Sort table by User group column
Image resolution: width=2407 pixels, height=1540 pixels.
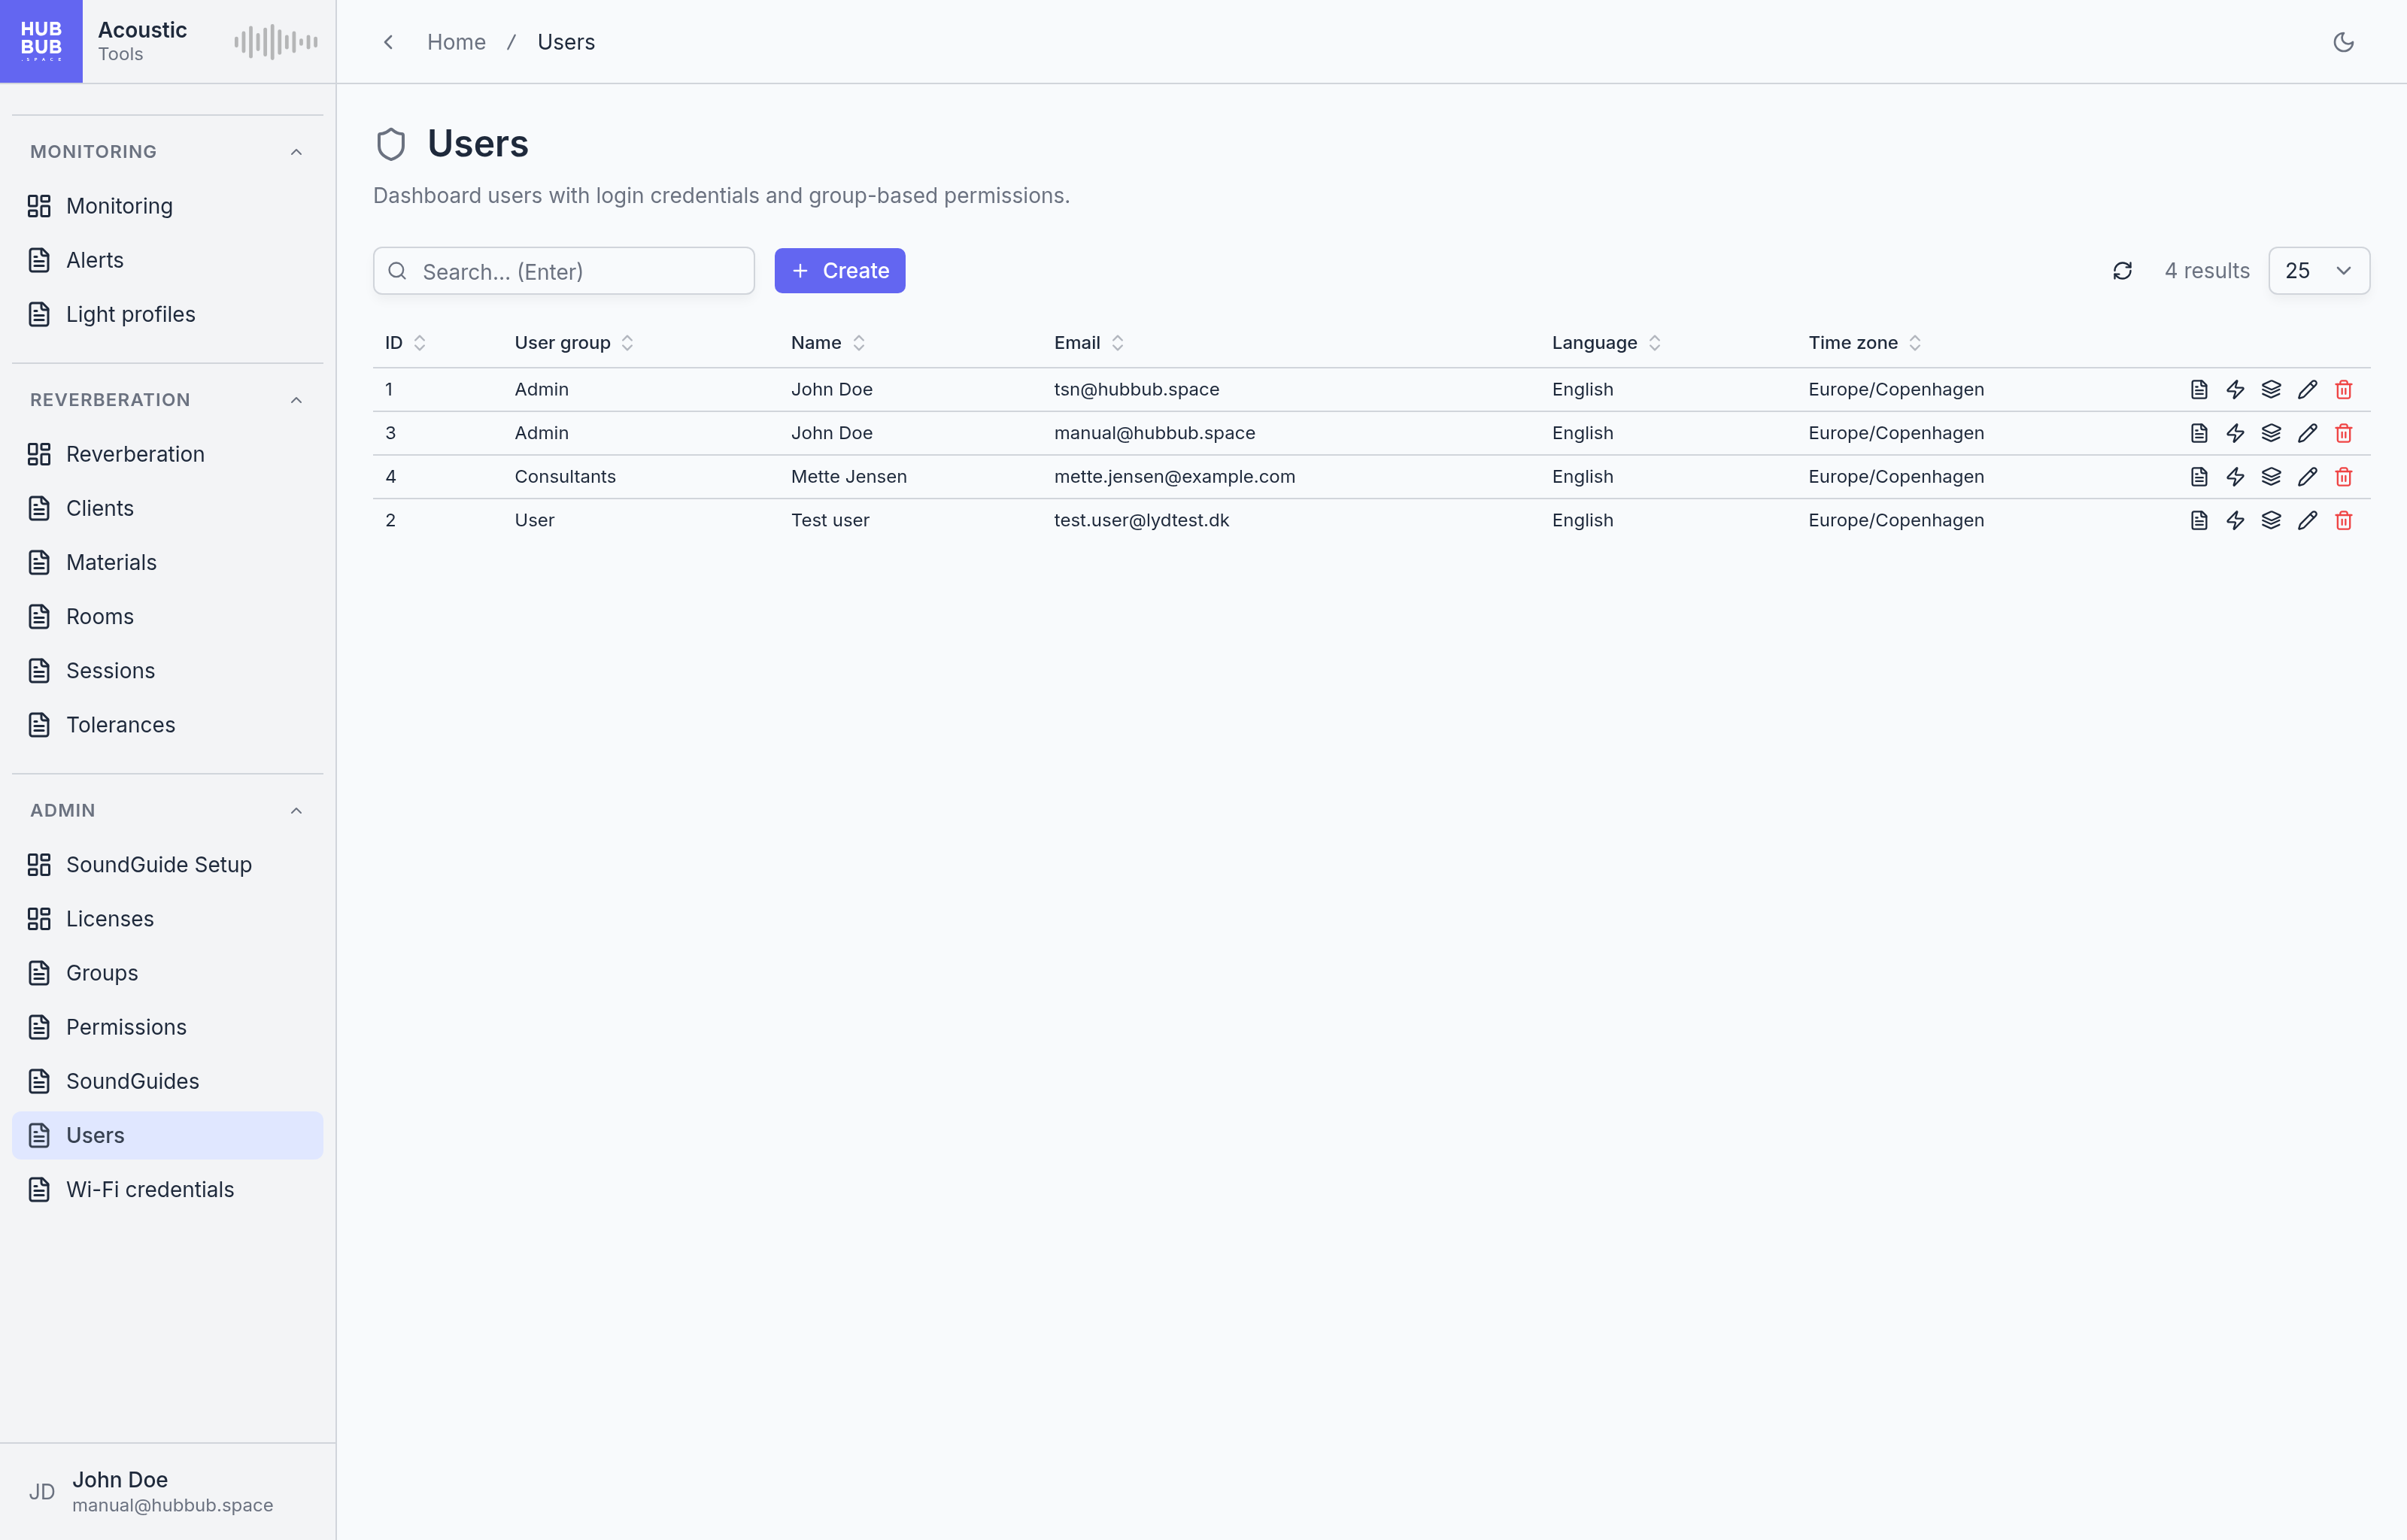click(574, 343)
